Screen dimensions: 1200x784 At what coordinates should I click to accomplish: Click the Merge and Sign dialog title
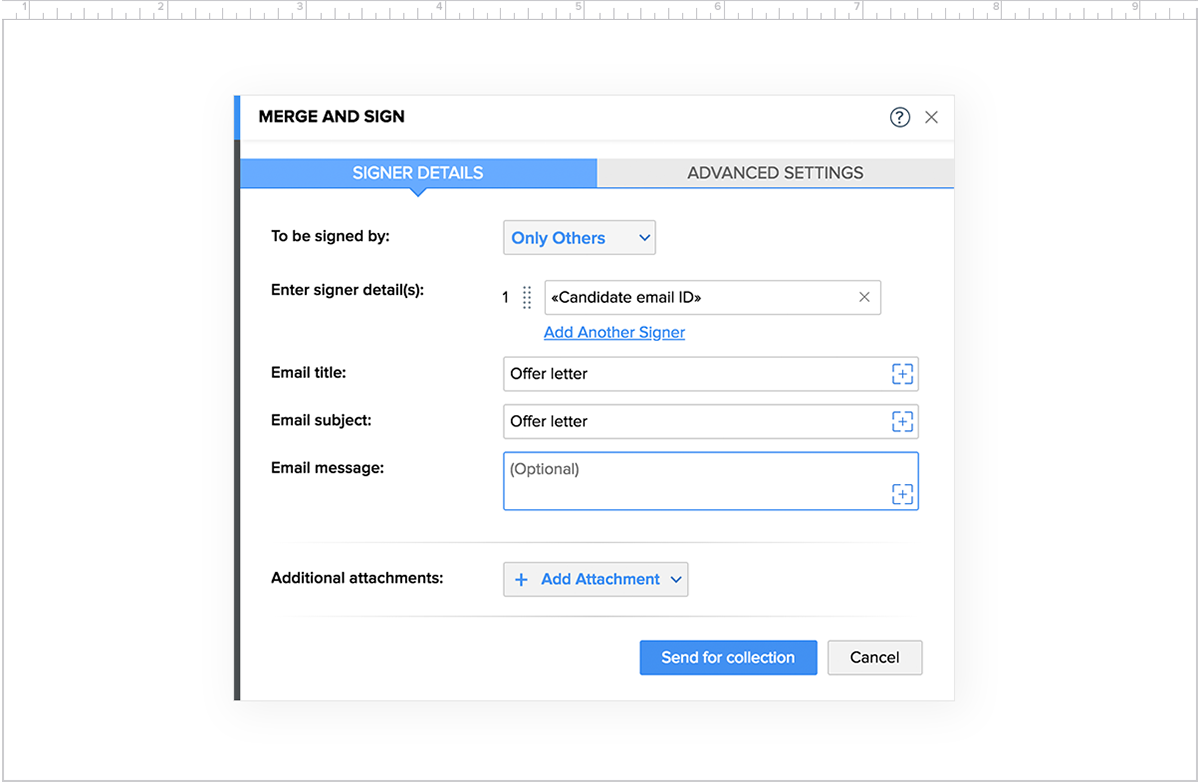(x=331, y=117)
